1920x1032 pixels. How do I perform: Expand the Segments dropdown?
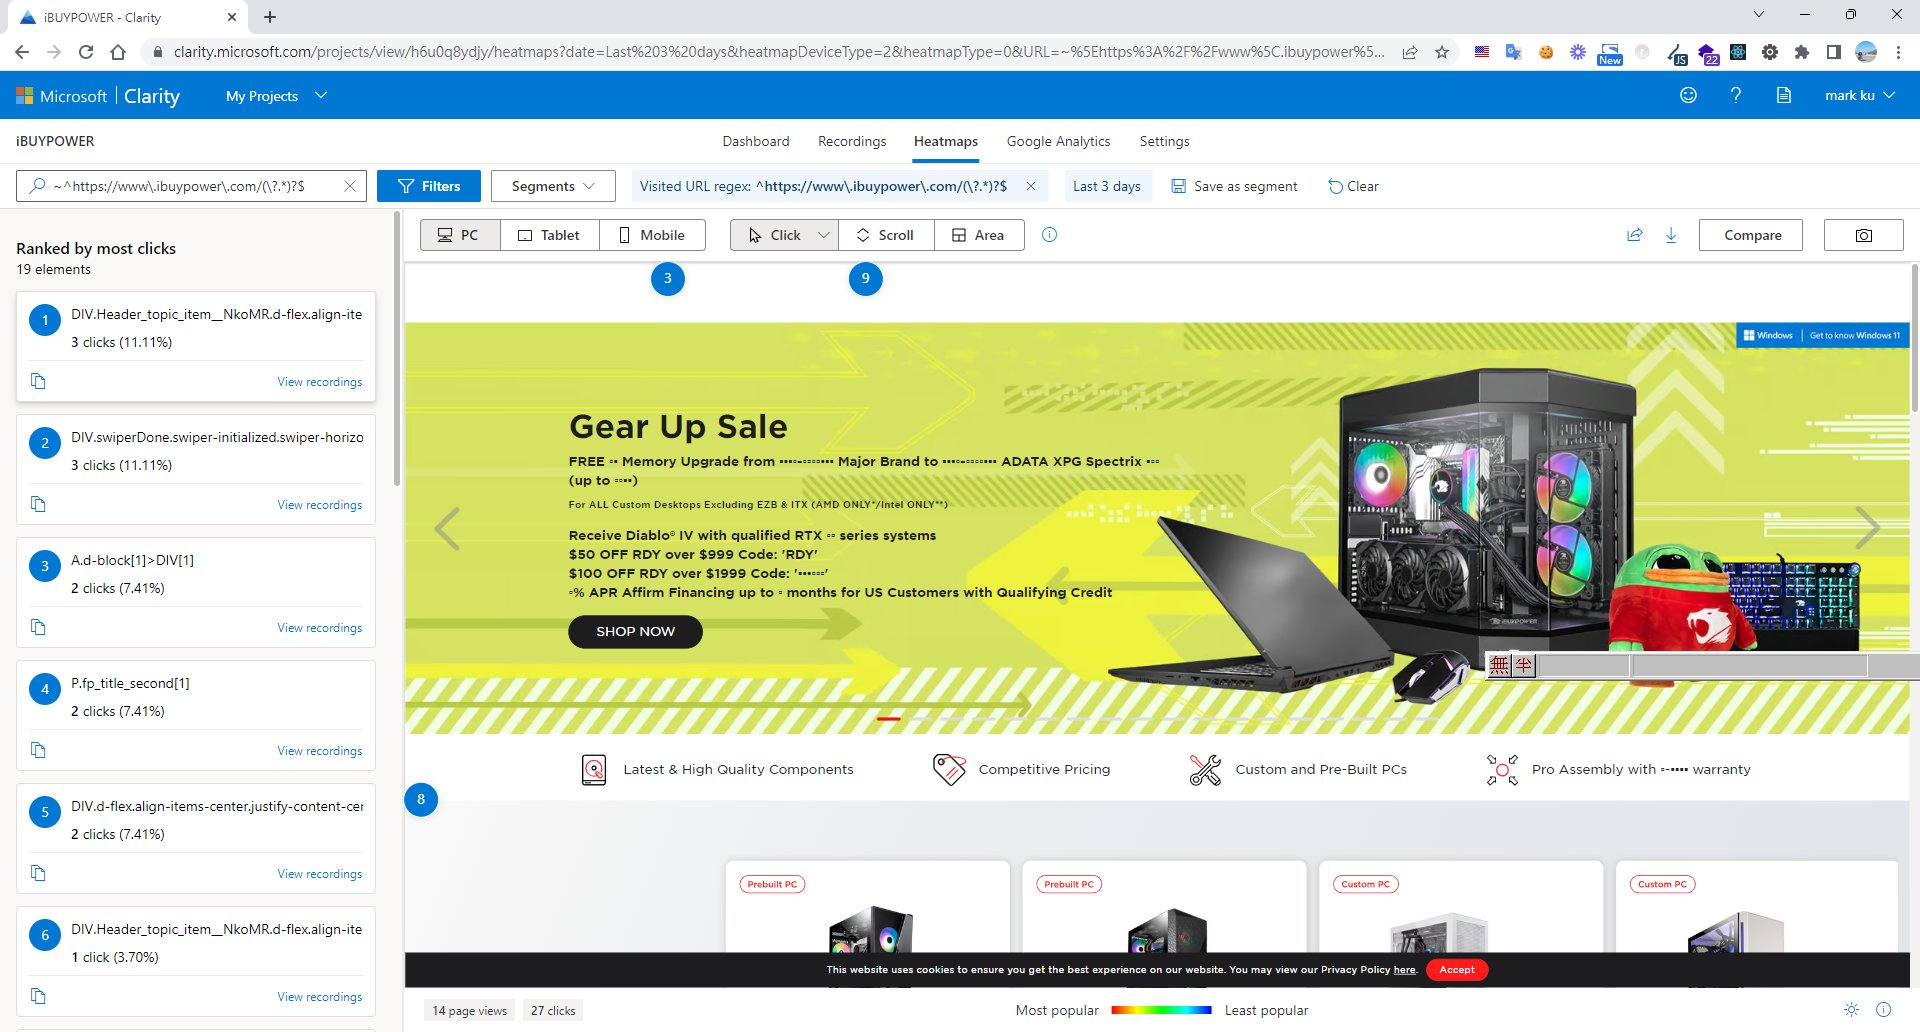point(552,186)
